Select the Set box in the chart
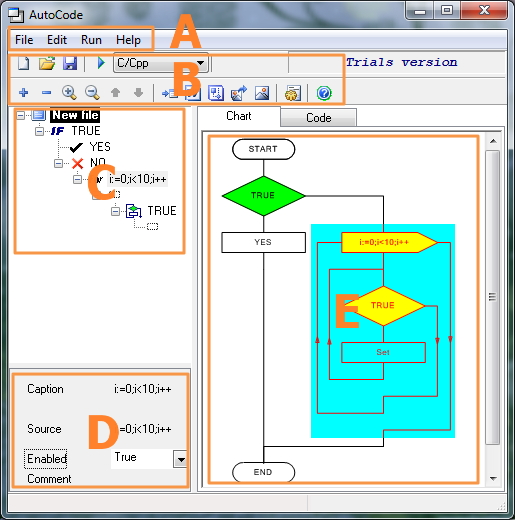515x520 pixels. click(383, 352)
